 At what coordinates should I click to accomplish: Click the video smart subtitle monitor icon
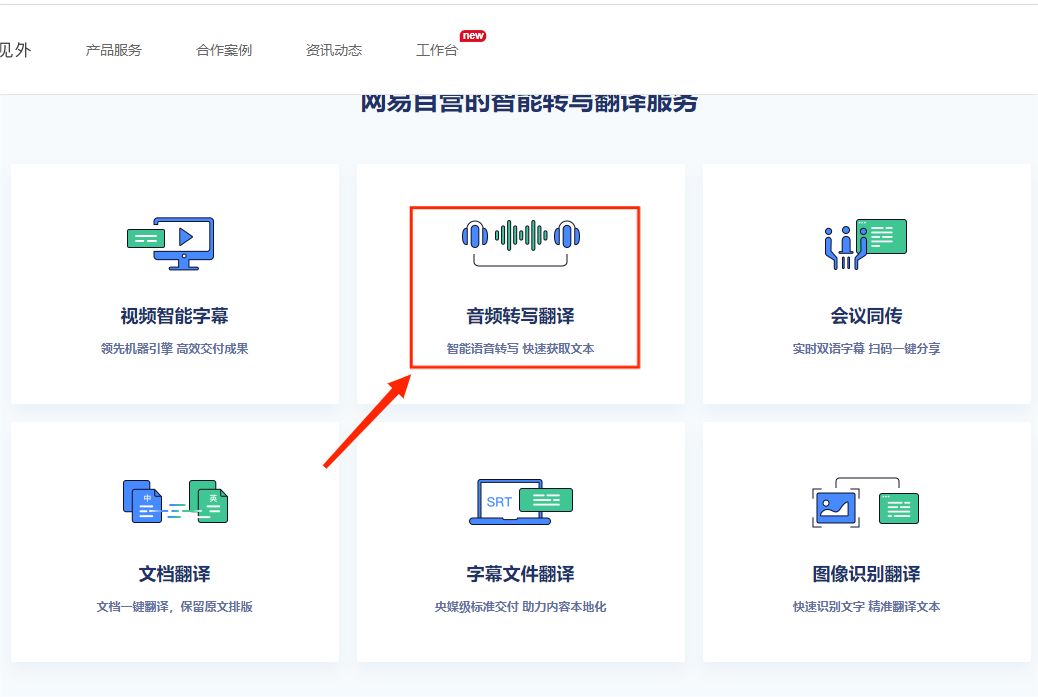pos(171,243)
